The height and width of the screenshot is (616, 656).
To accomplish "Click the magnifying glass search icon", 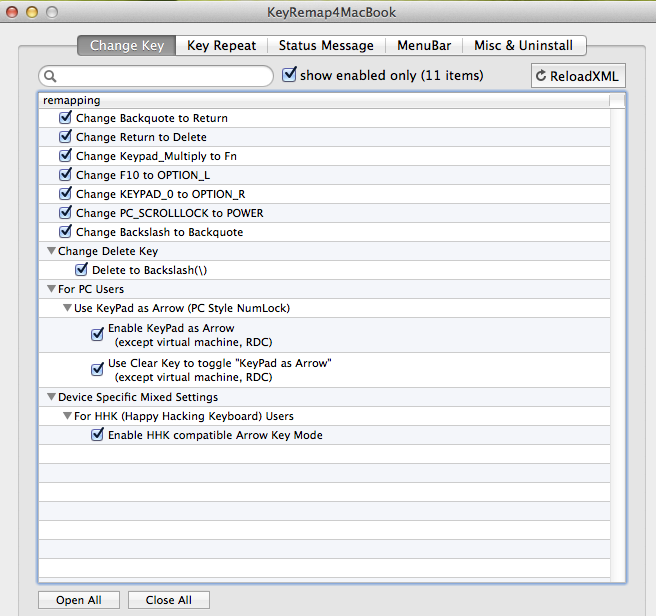I will point(50,76).
